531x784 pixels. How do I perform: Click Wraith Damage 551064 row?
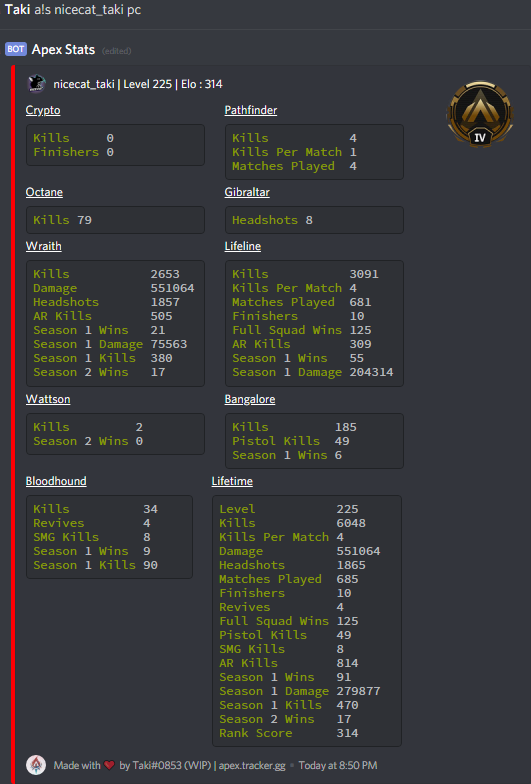(114, 288)
